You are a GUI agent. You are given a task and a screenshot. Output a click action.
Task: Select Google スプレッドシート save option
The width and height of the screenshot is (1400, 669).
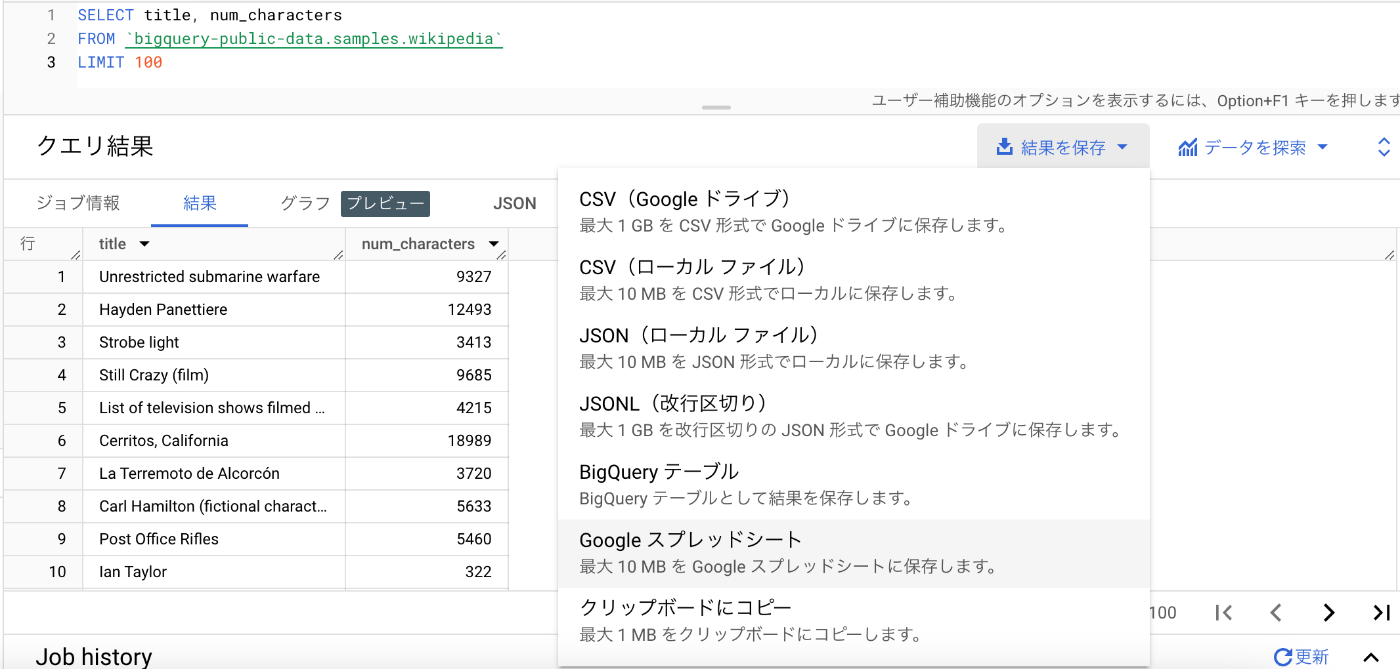point(853,552)
